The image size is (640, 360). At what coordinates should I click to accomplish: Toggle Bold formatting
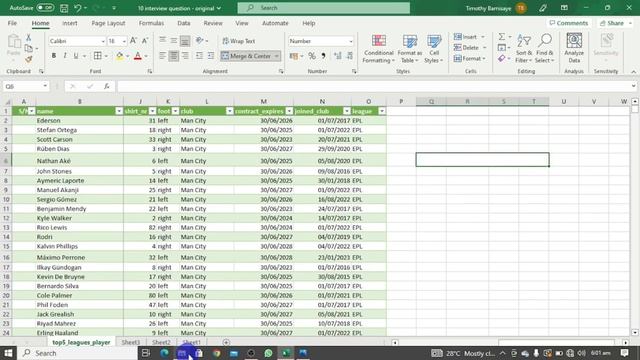tap(53, 56)
